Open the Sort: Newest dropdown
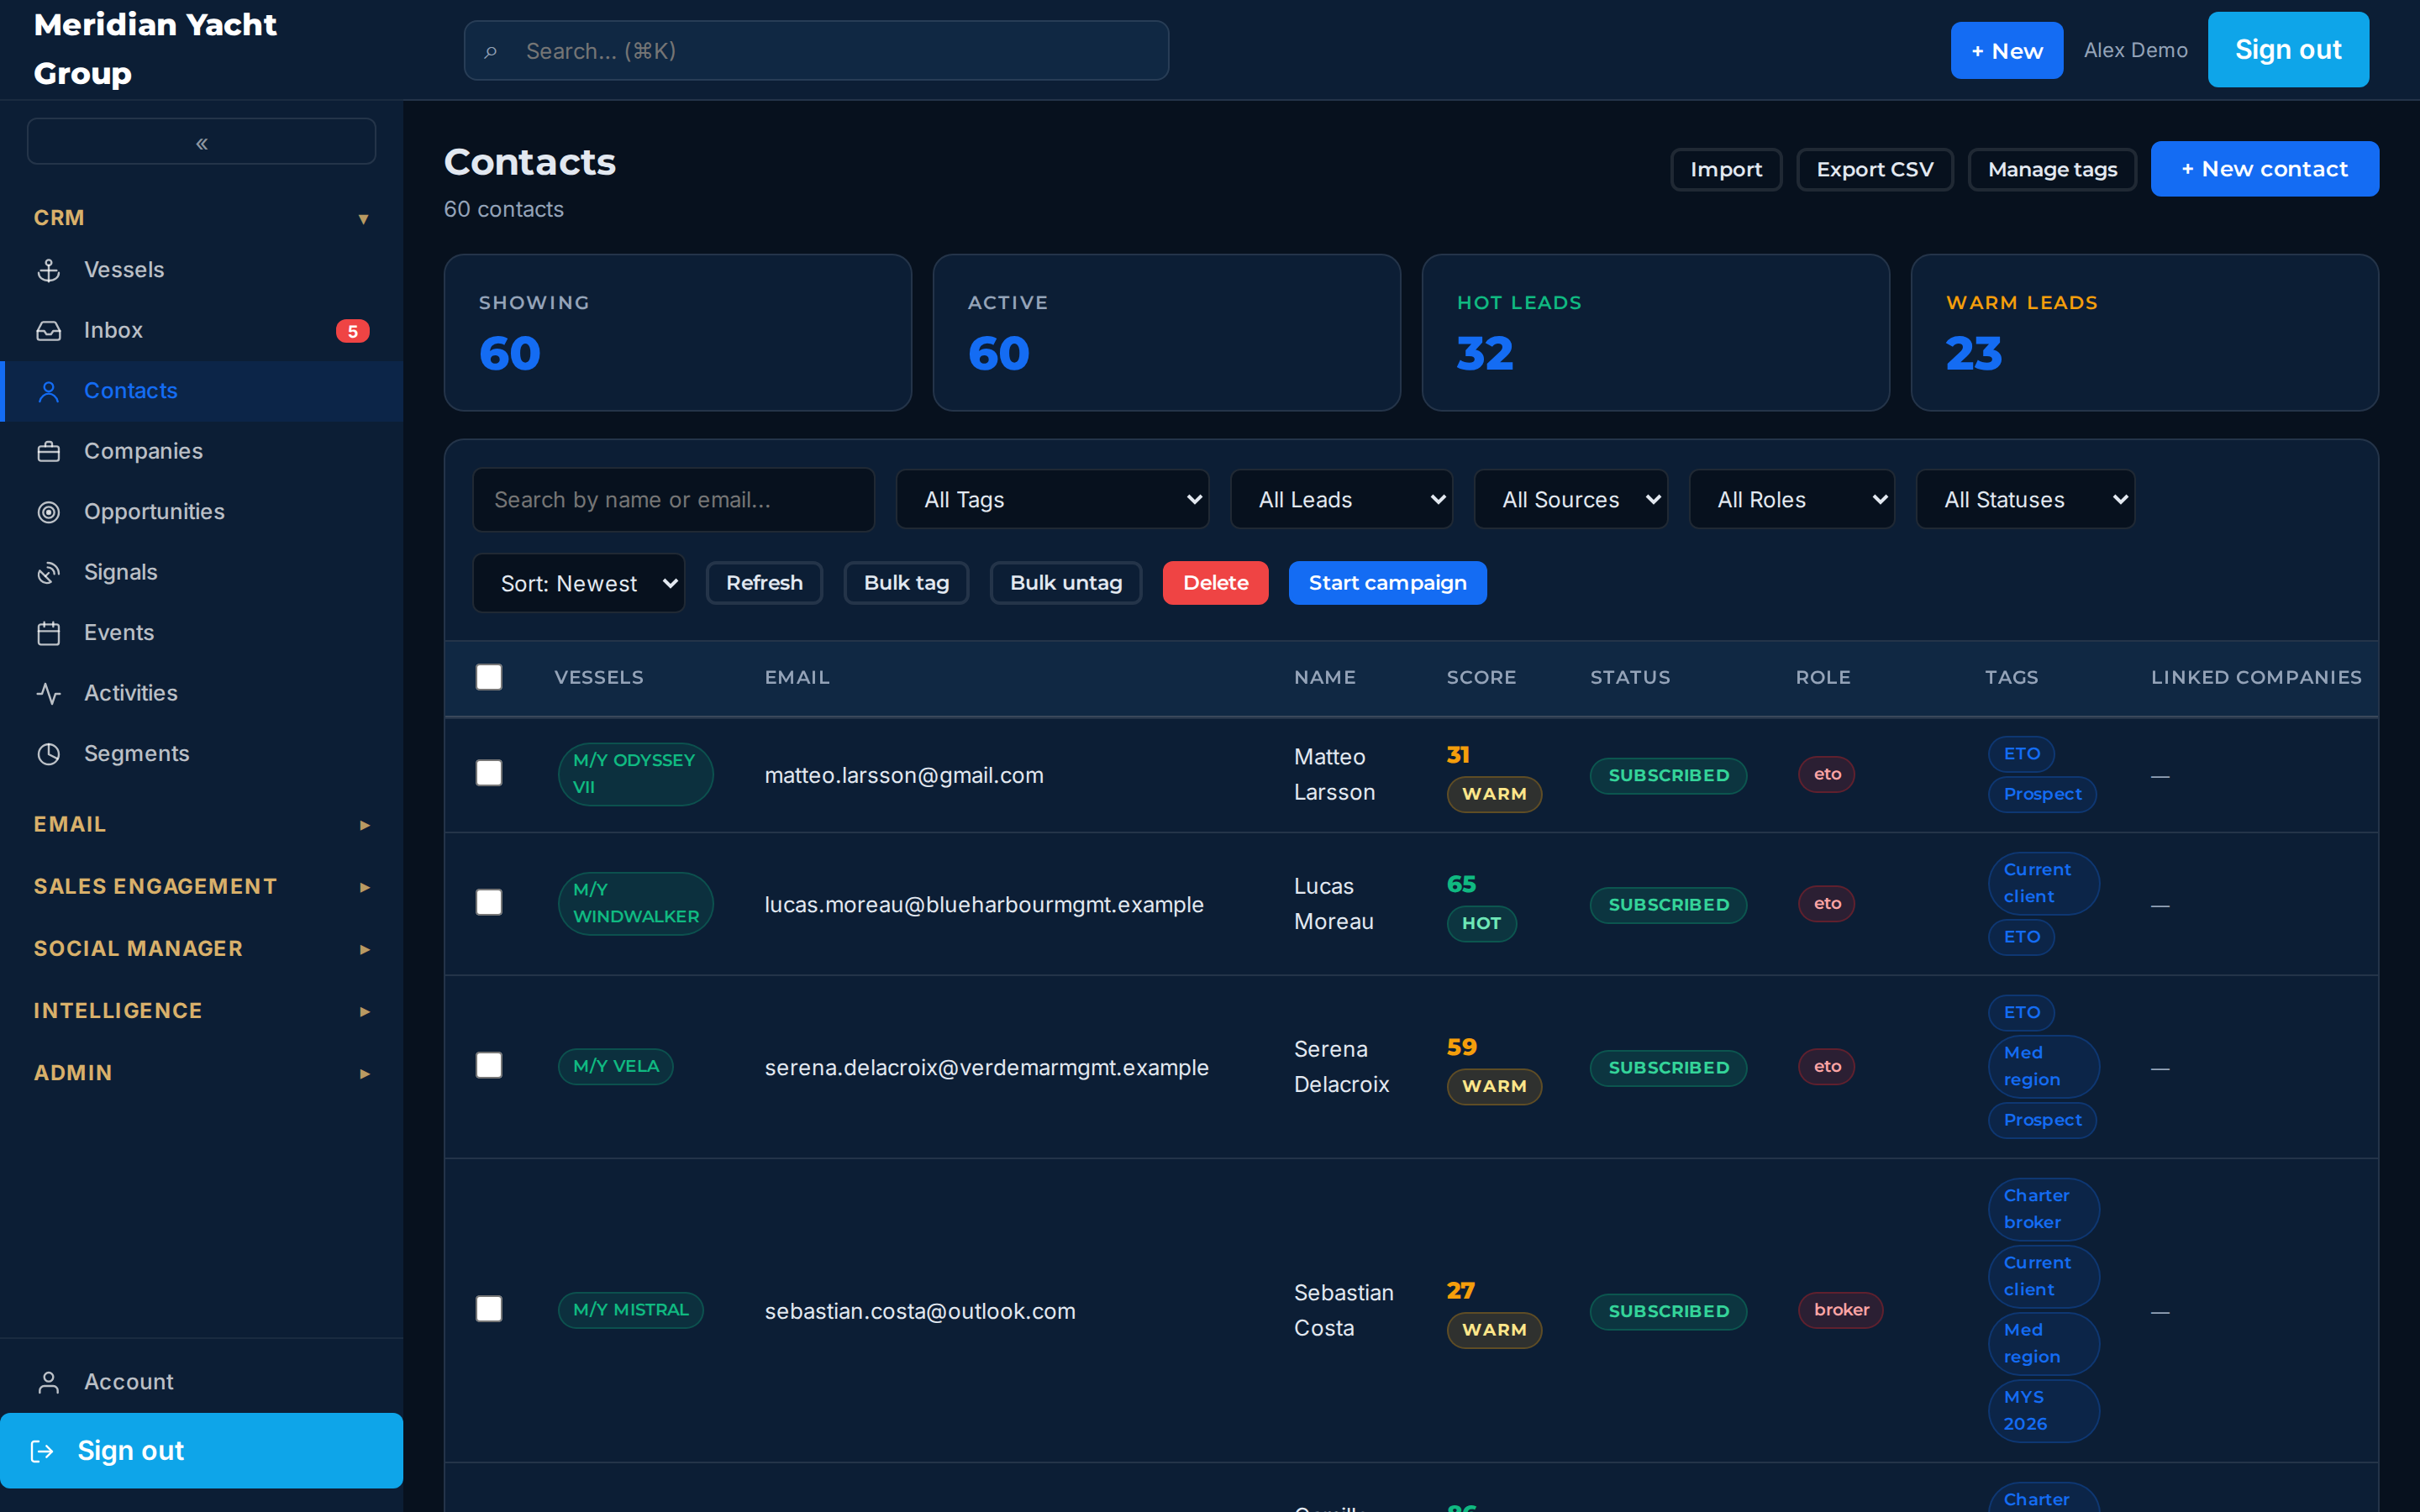 578,583
